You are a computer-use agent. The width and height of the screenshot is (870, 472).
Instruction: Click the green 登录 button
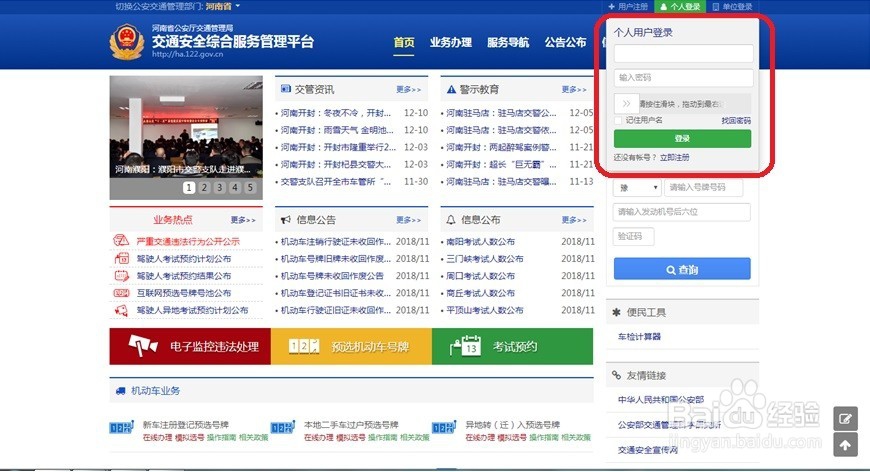tap(682, 139)
